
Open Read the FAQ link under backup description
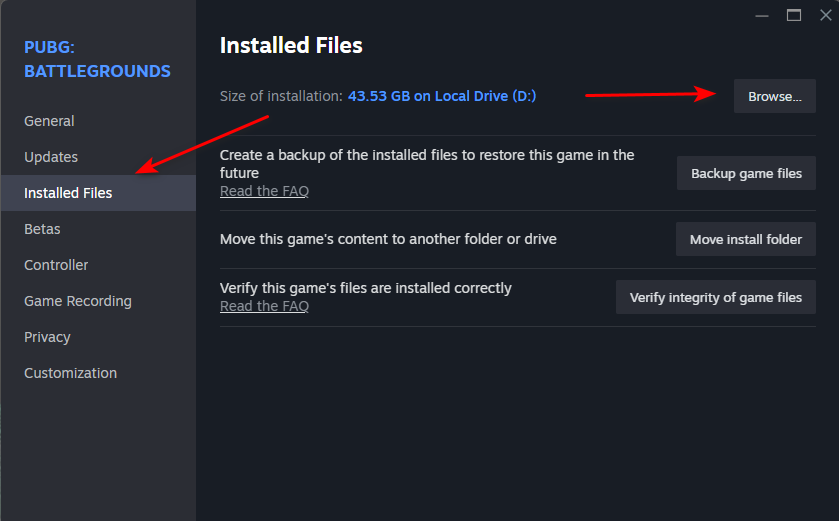(x=264, y=191)
